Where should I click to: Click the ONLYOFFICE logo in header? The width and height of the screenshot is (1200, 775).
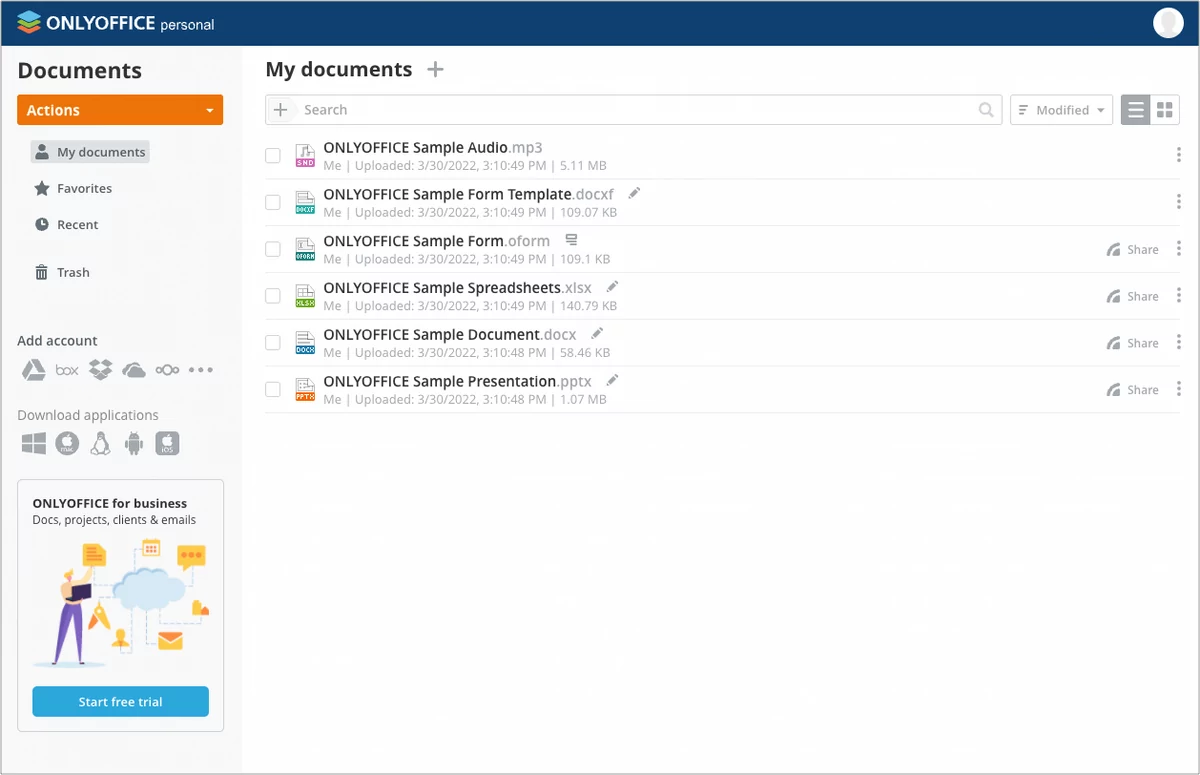(x=116, y=22)
